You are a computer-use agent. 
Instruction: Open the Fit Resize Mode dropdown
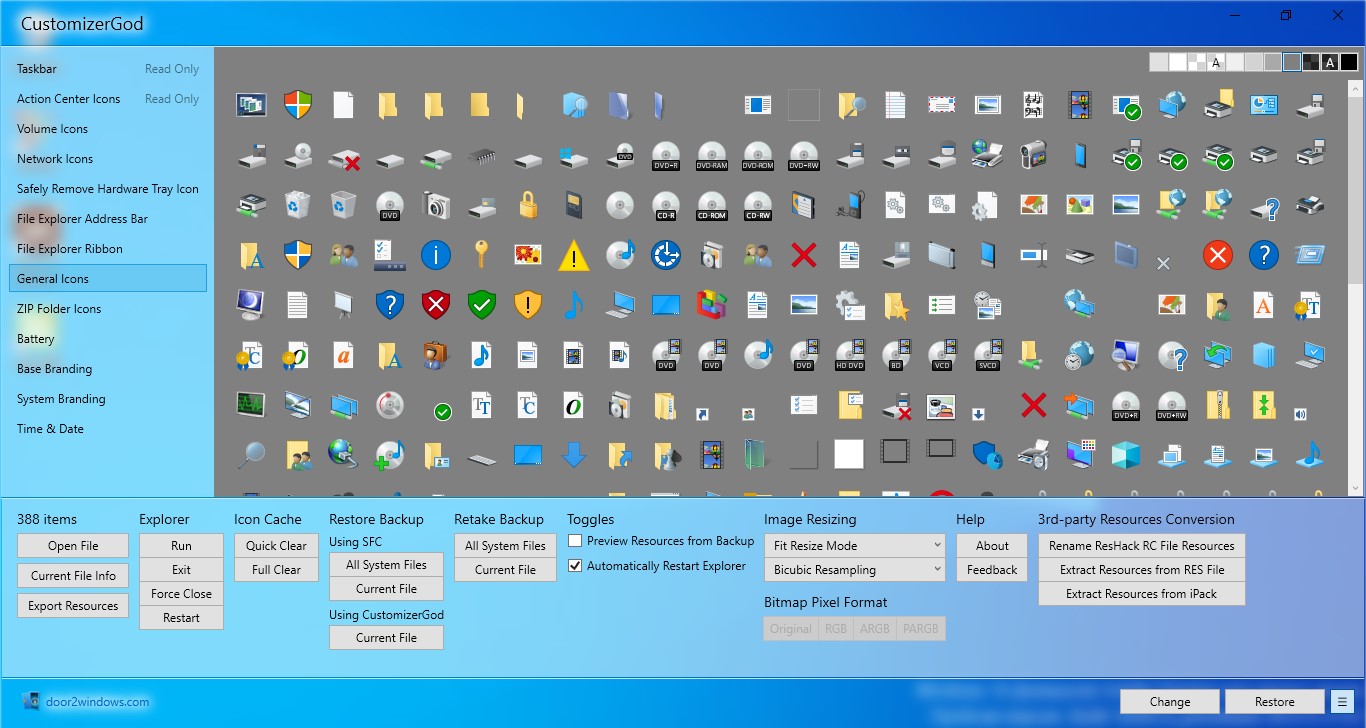(854, 546)
